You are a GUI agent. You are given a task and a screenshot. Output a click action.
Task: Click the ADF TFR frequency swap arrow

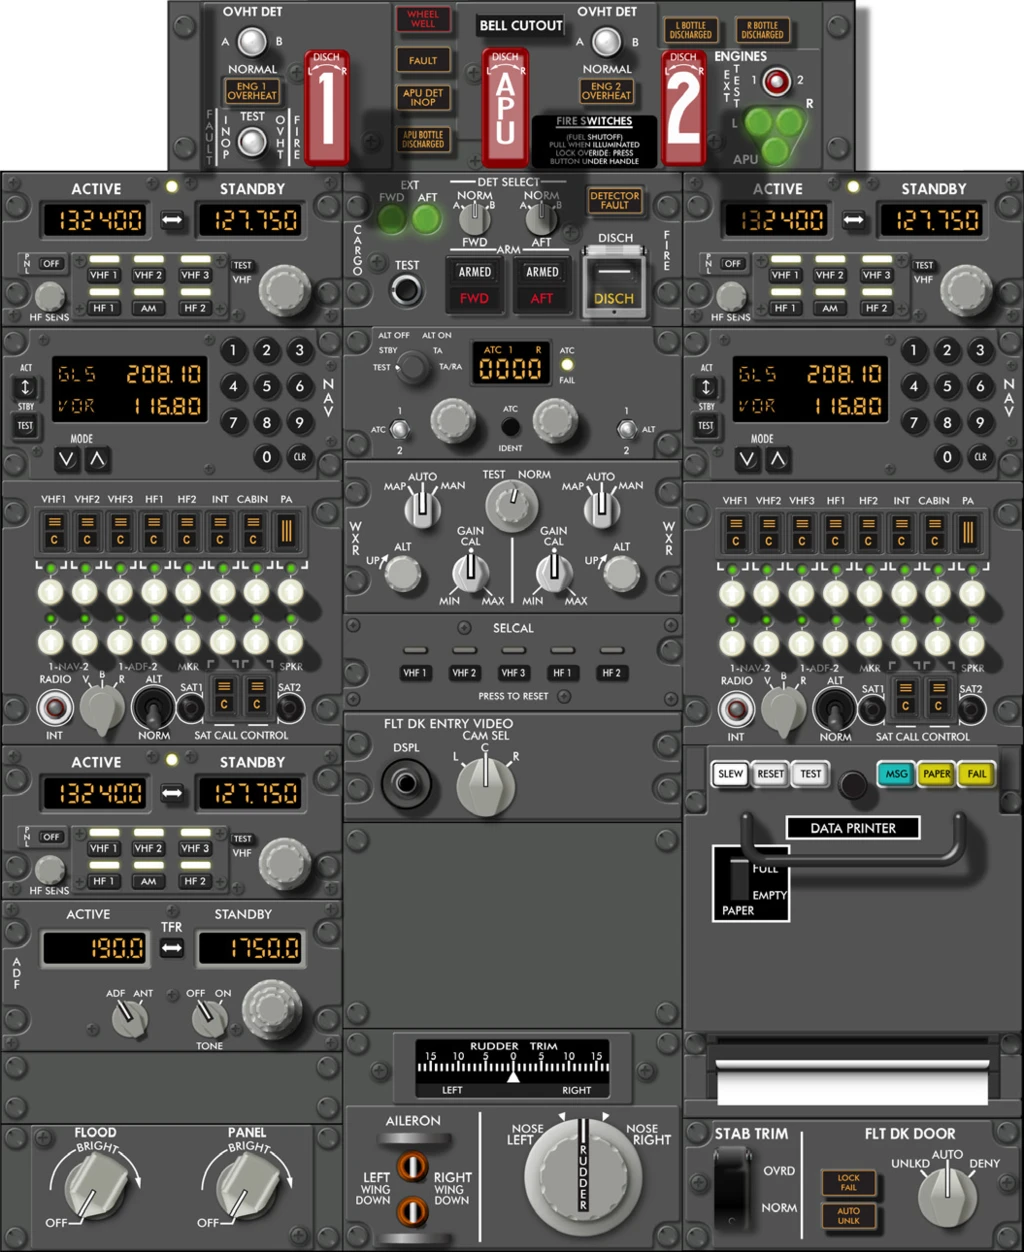[172, 947]
